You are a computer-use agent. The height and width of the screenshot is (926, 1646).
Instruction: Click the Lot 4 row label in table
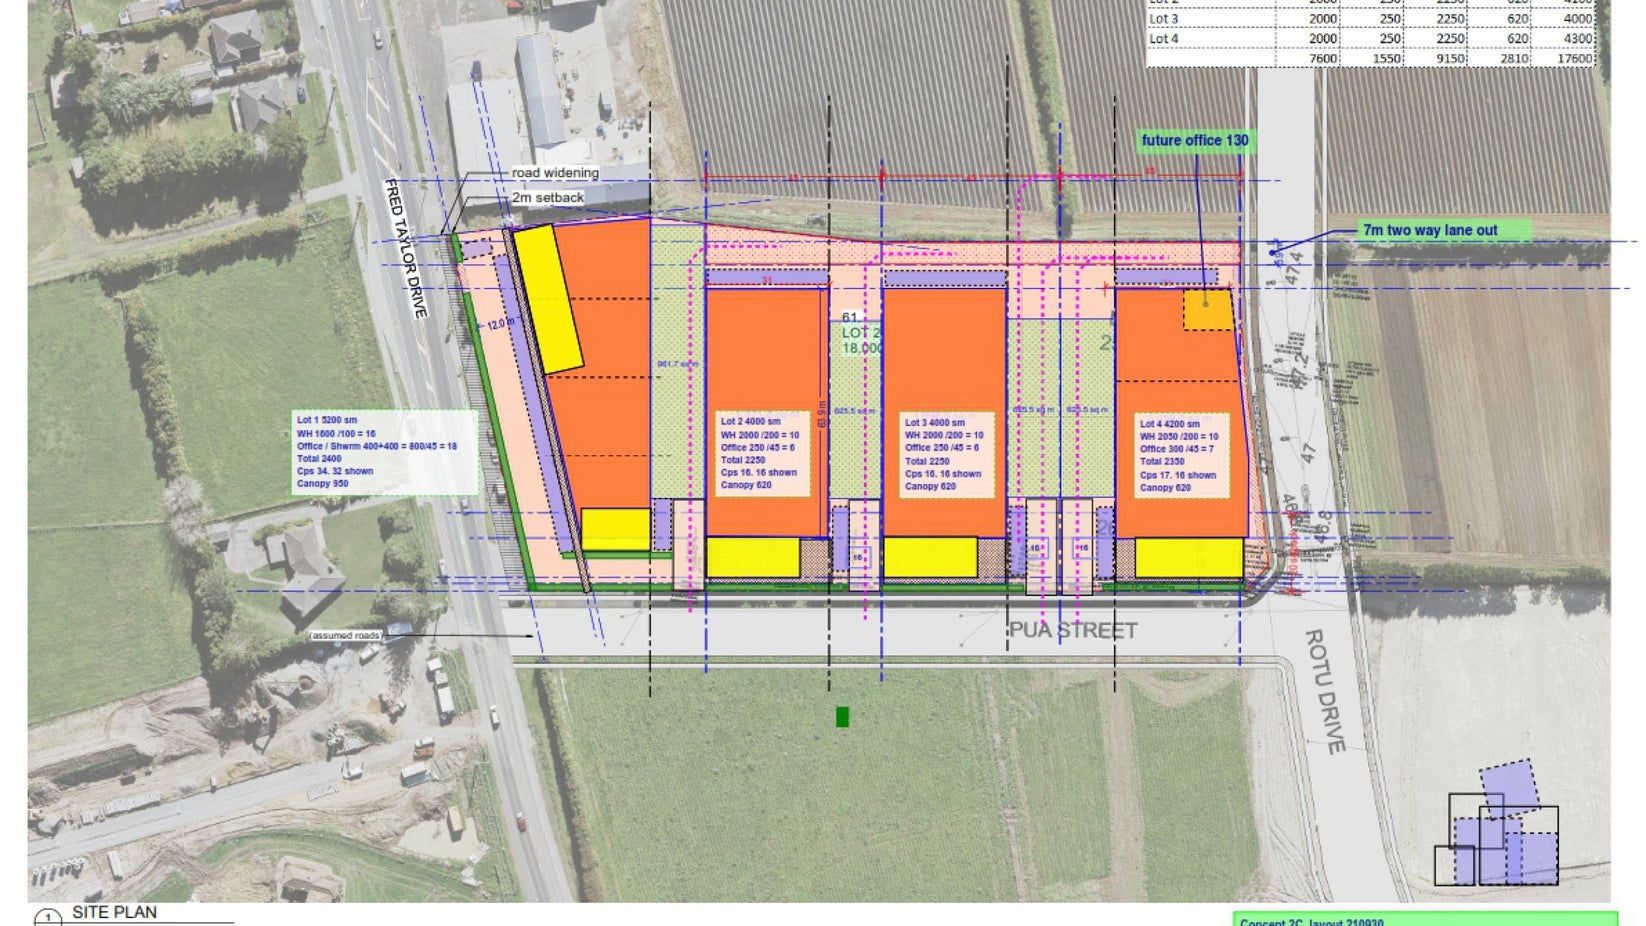click(1164, 39)
